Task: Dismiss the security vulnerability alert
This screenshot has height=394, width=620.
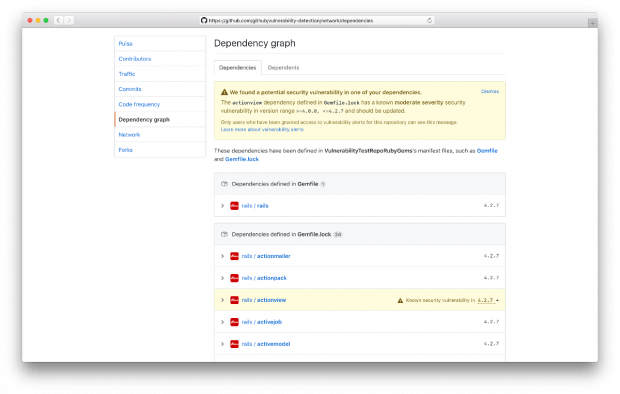Action: 490,91
